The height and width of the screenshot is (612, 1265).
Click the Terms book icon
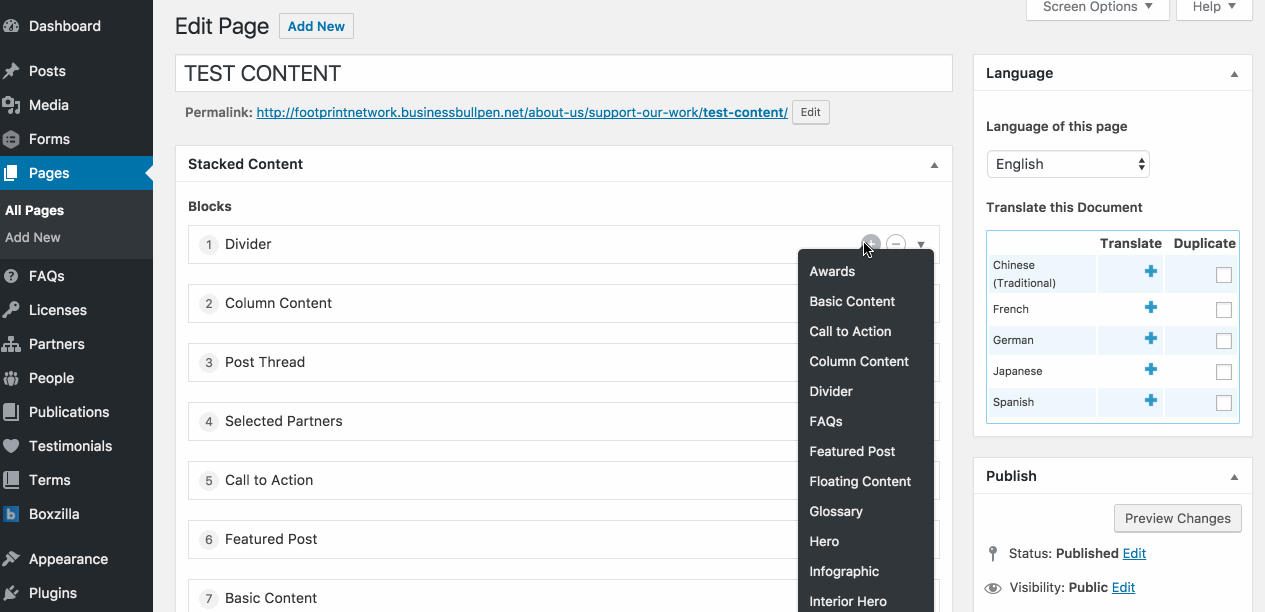[x=11, y=480]
